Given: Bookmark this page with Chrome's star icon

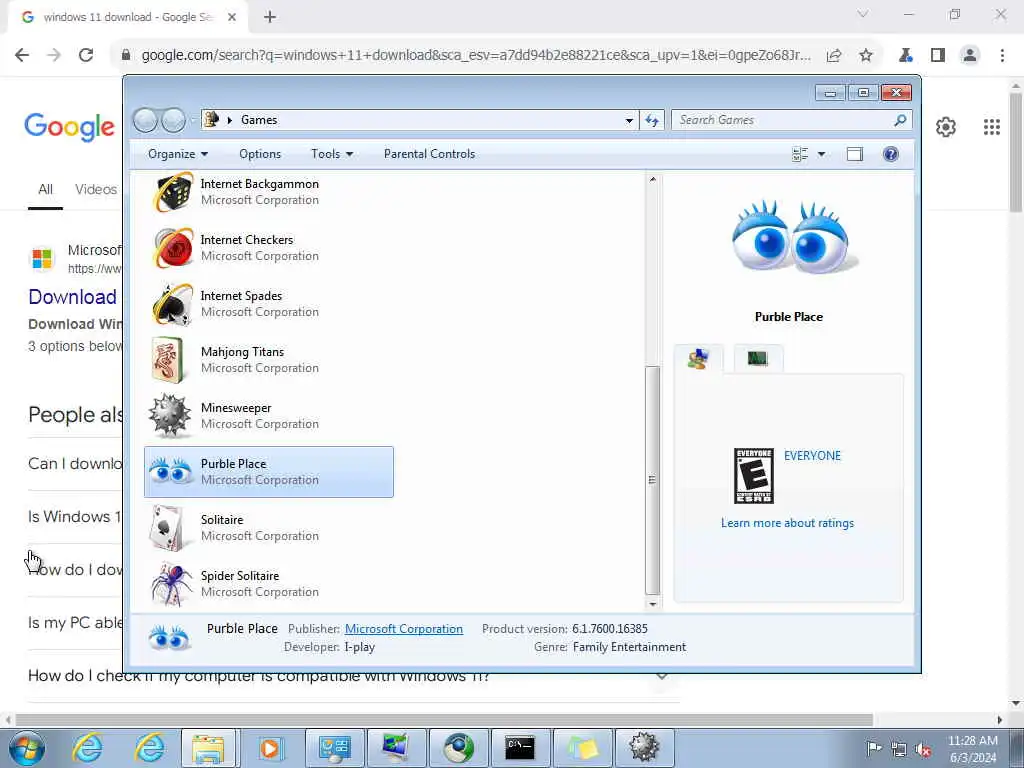Looking at the screenshot, I should click(x=866, y=56).
